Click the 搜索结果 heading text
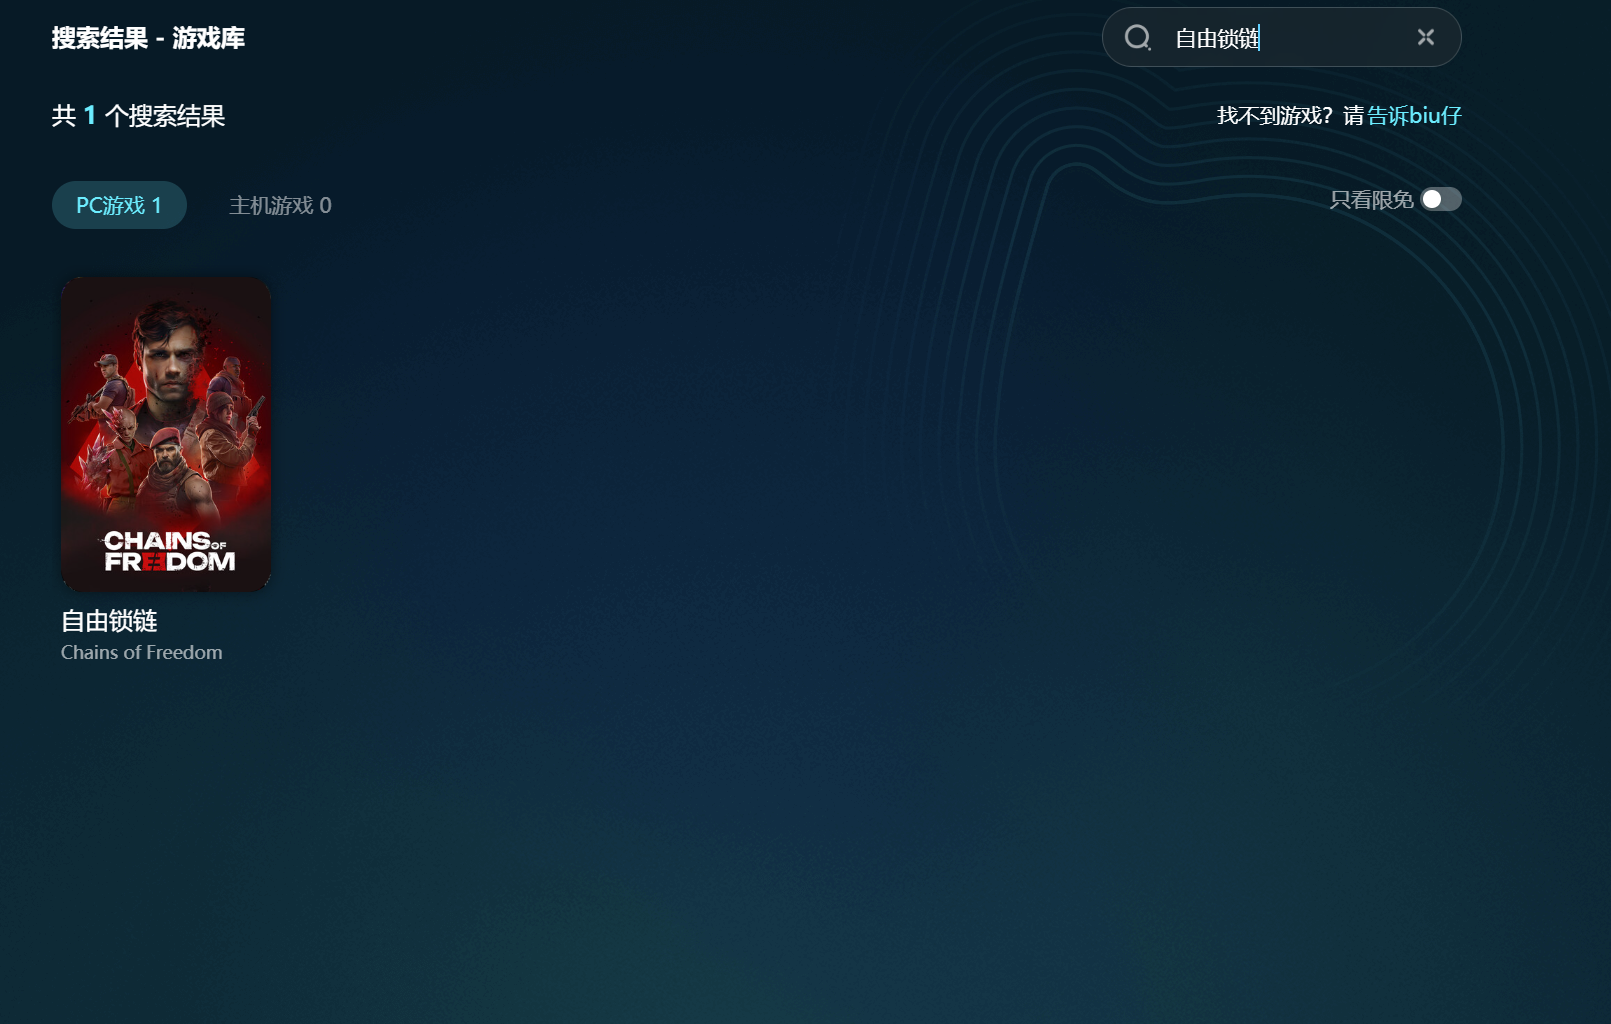1611x1024 pixels. [x=99, y=38]
